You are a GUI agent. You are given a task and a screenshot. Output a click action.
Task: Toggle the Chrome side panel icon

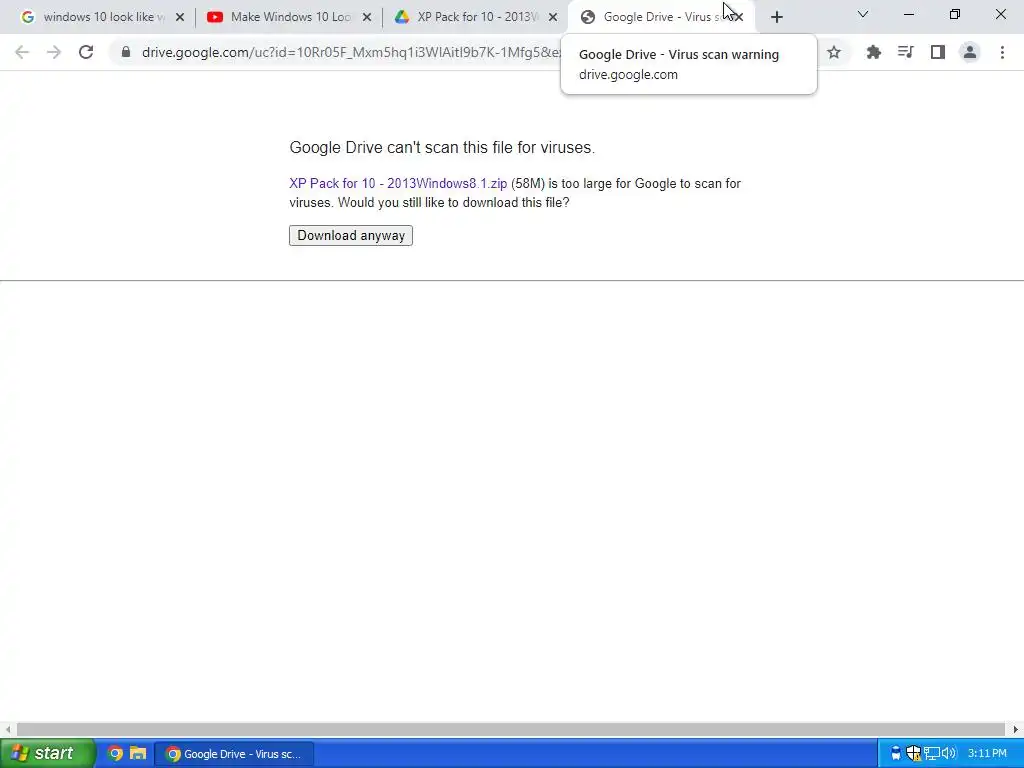(x=938, y=52)
